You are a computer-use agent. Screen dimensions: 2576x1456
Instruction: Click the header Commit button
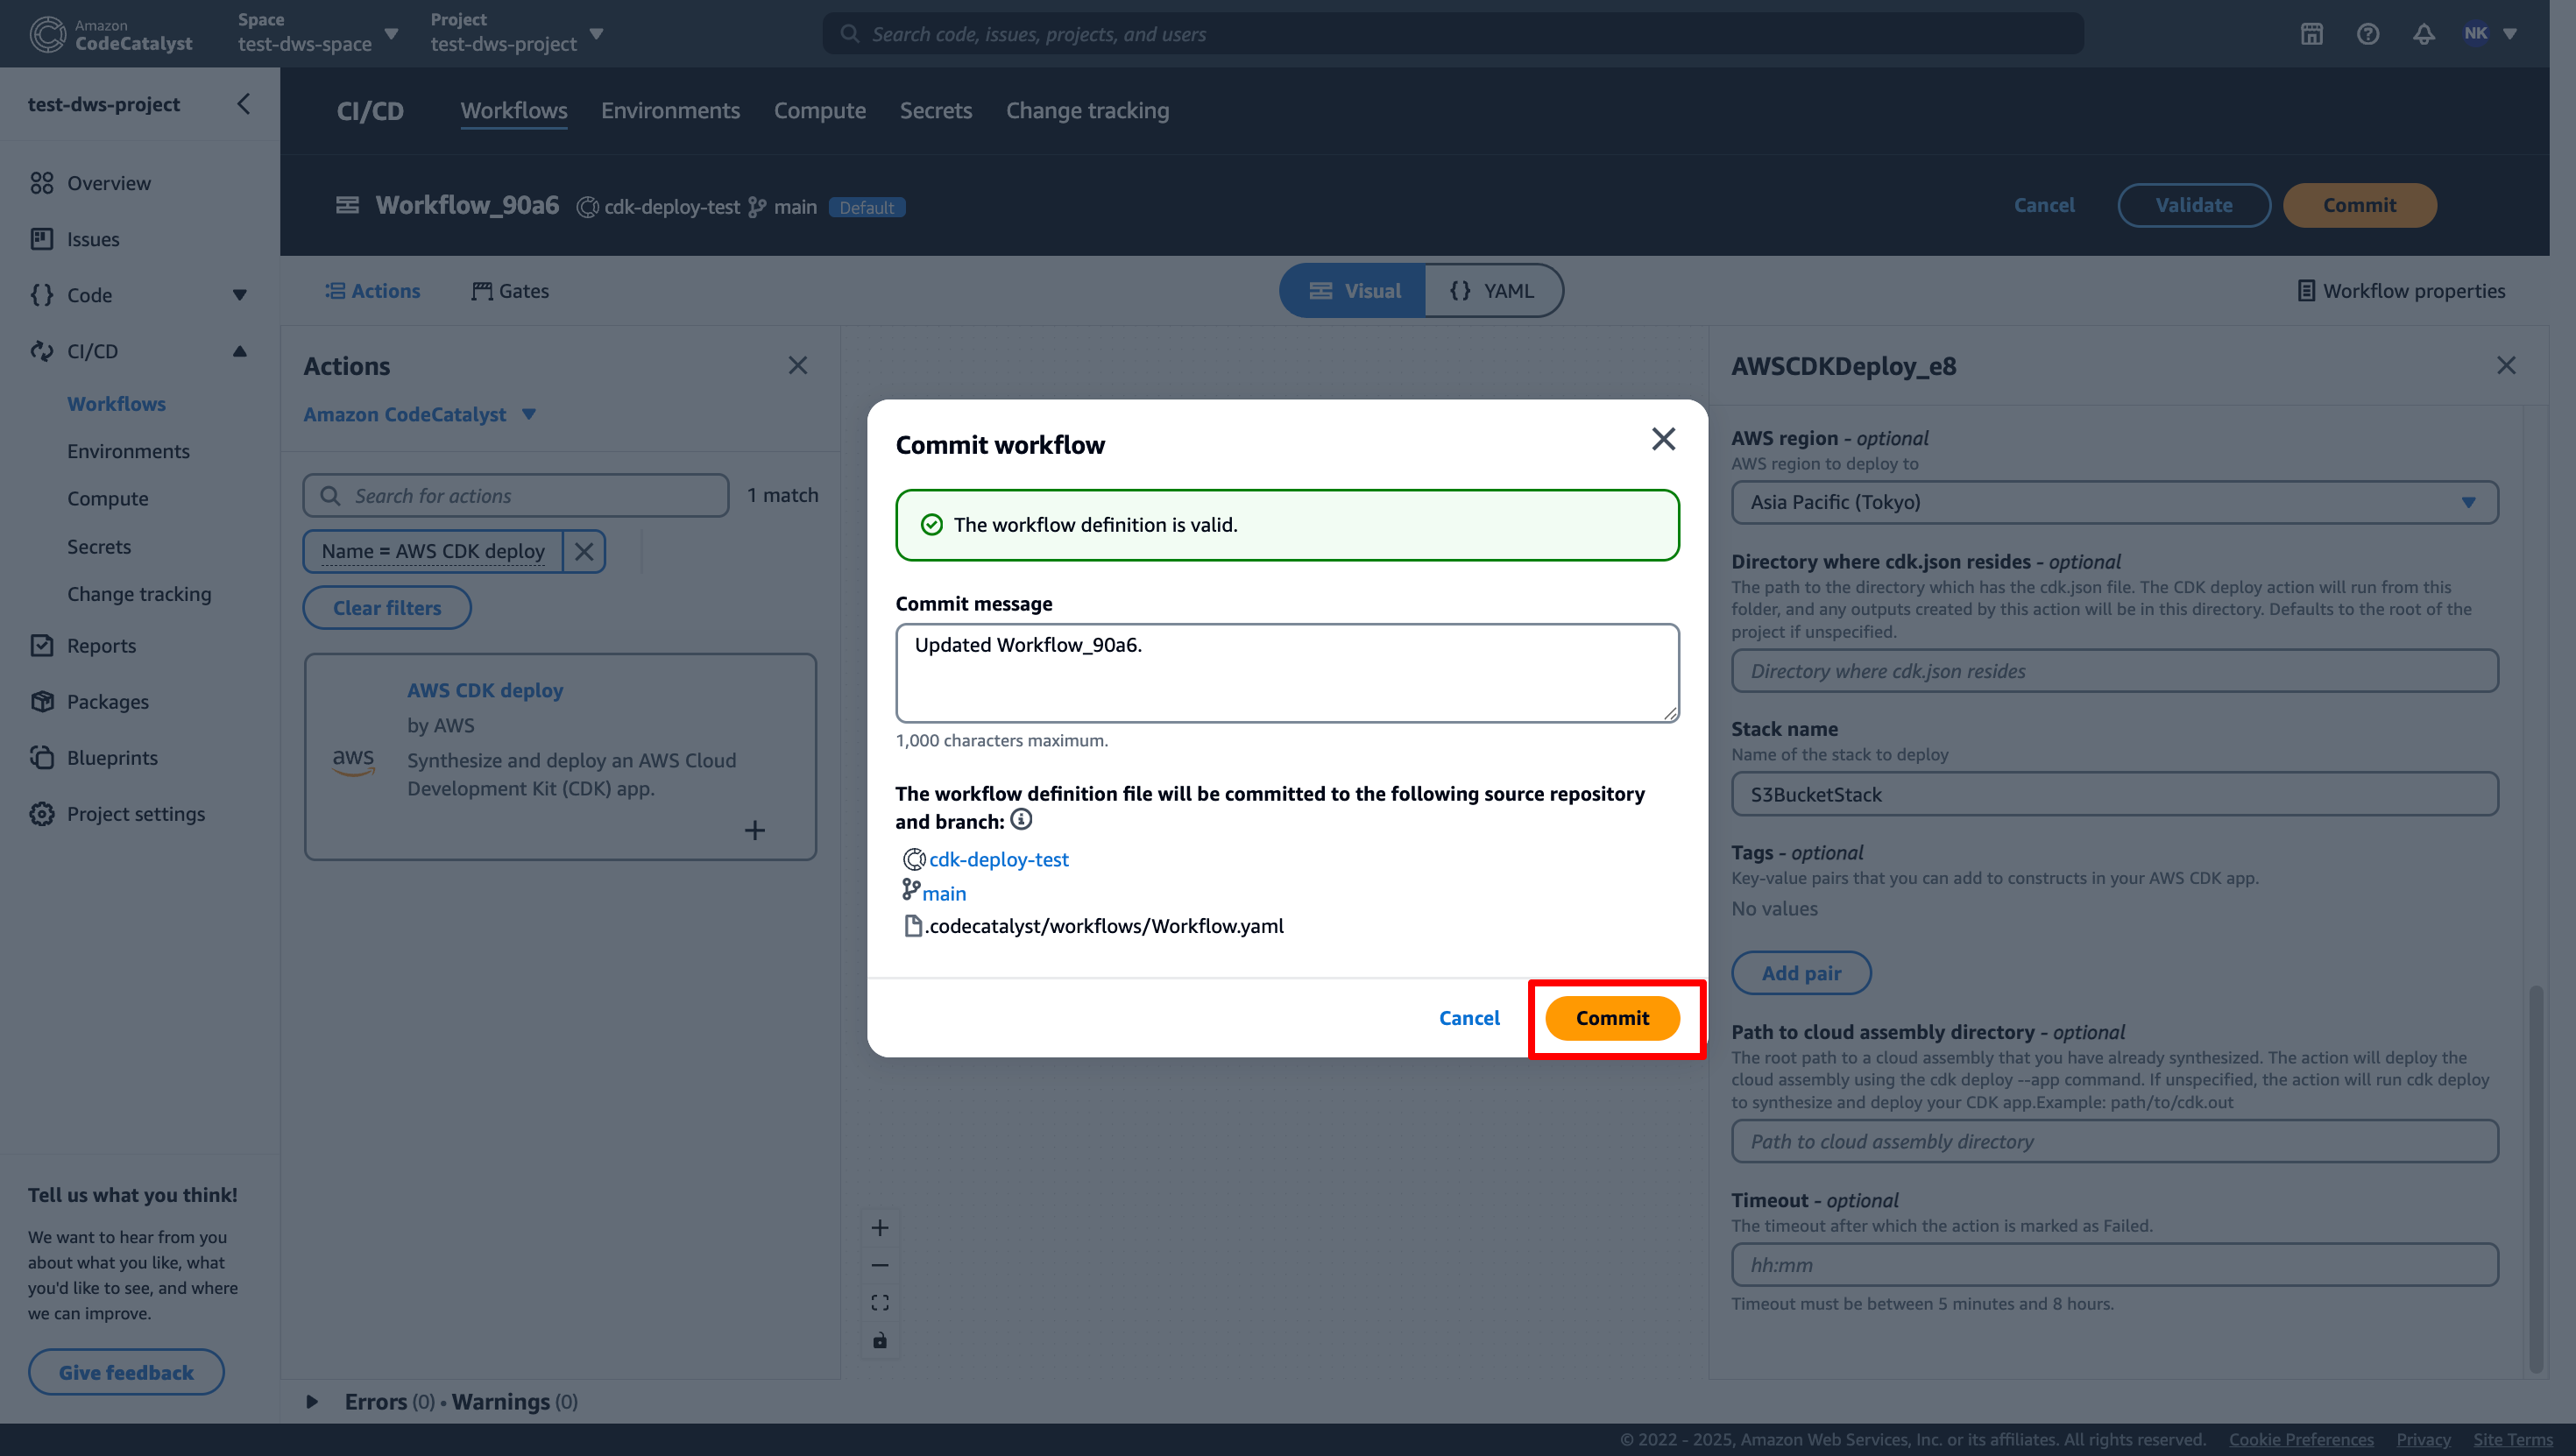2359,205
